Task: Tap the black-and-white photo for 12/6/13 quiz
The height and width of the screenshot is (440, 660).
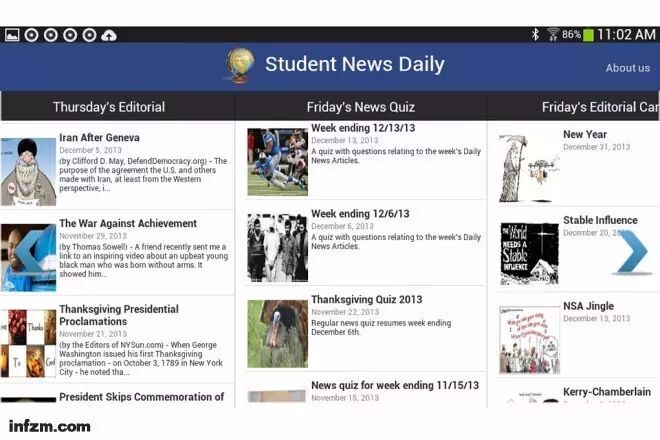Action: tap(277, 248)
